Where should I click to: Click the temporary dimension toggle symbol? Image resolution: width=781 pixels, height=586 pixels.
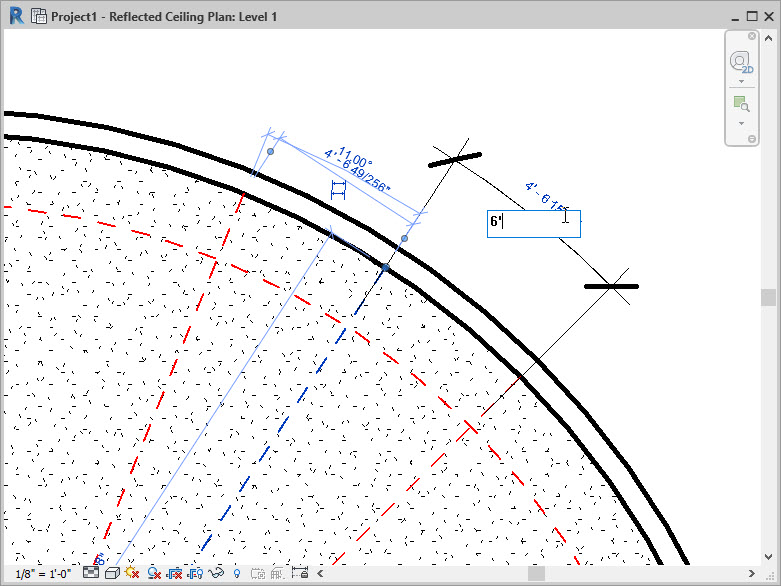(338, 190)
